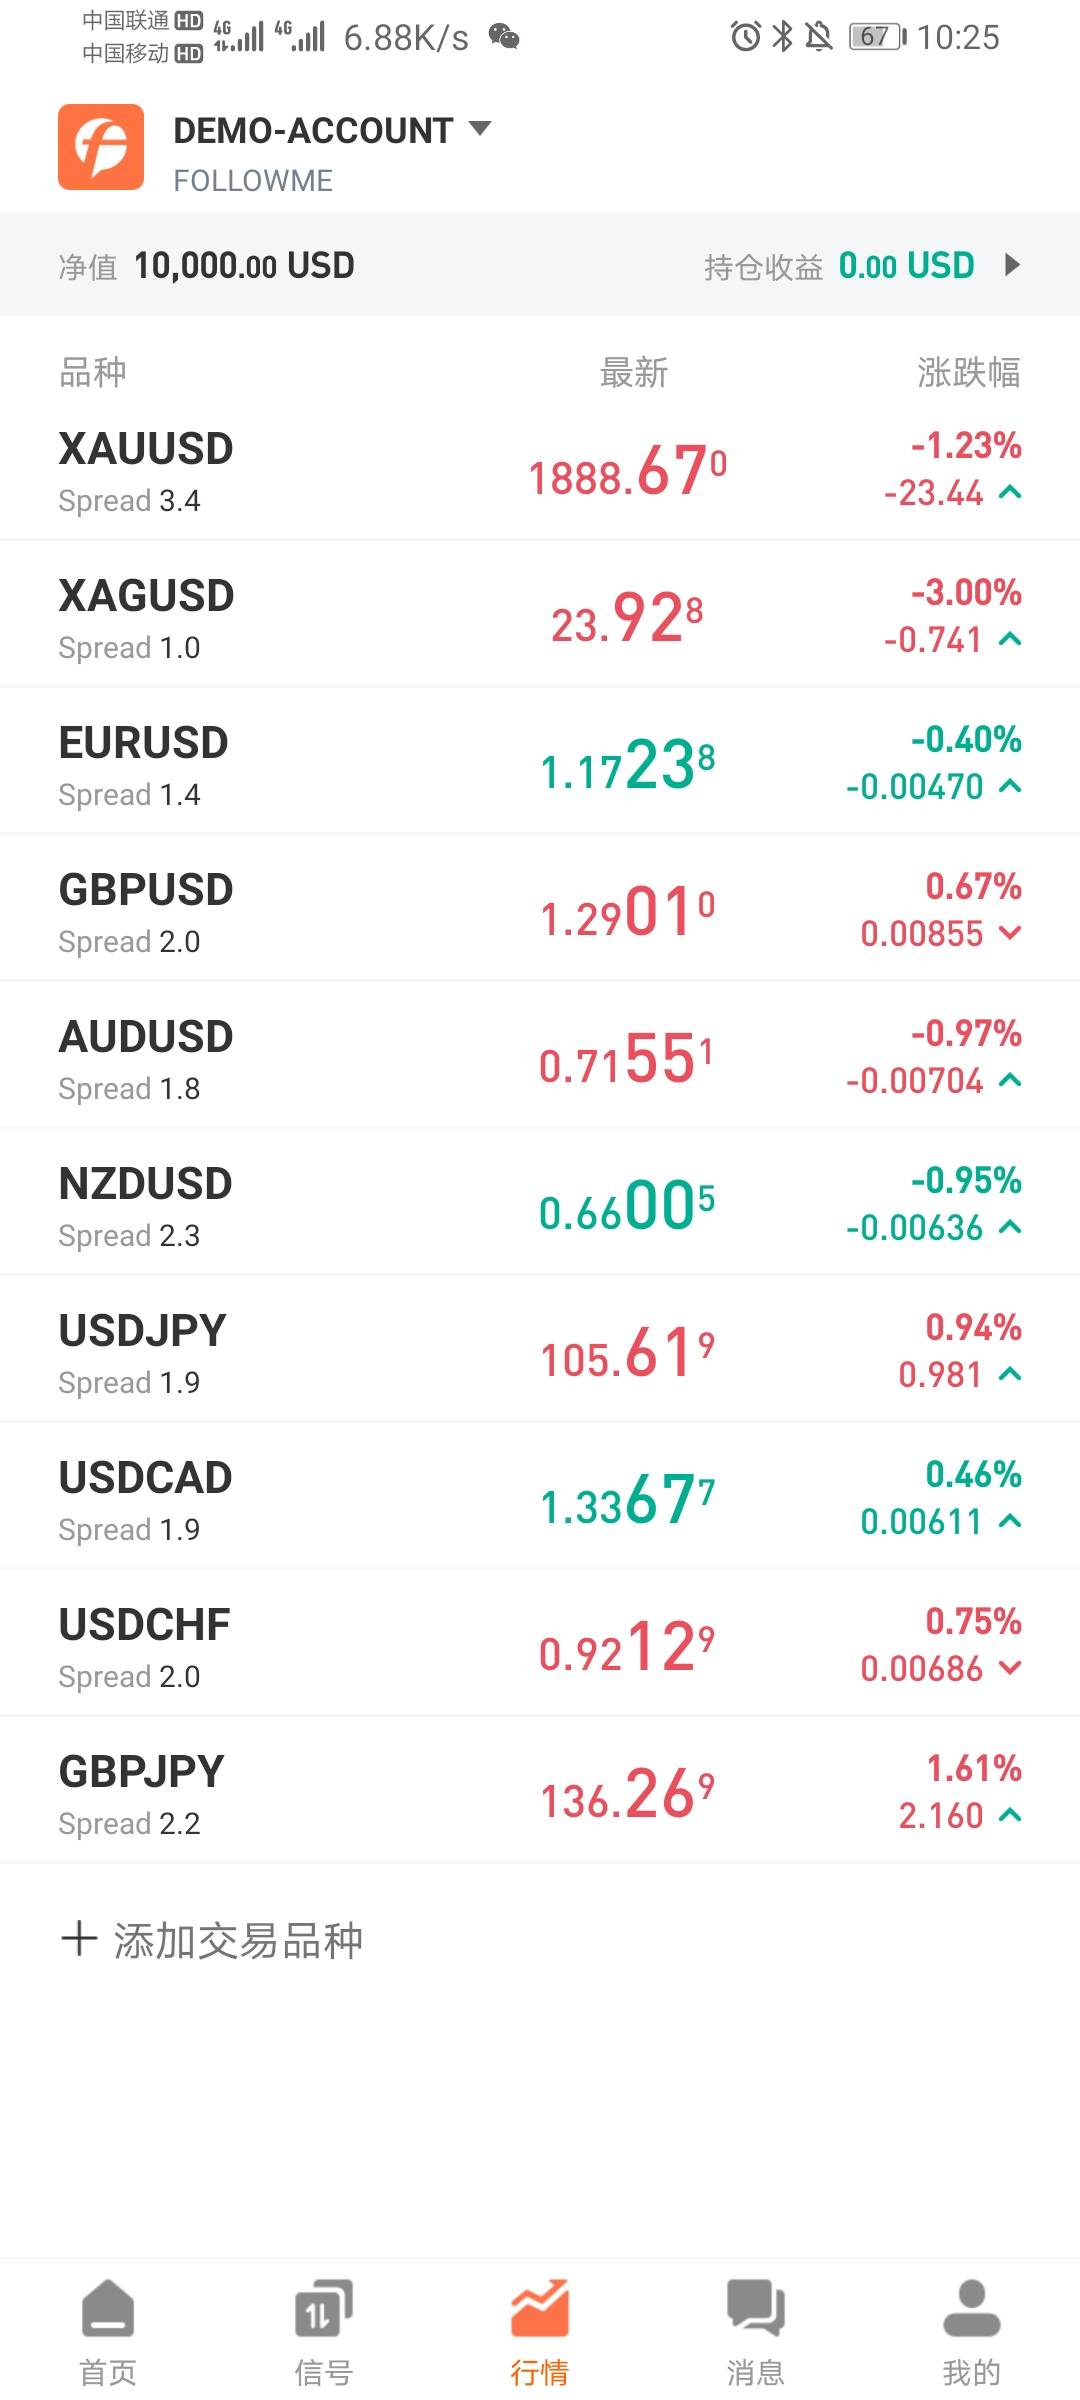The image size is (1080, 2400).
Task: Tap the FOLLOWME orange logo icon
Action: pyautogui.click(x=101, y=147)
